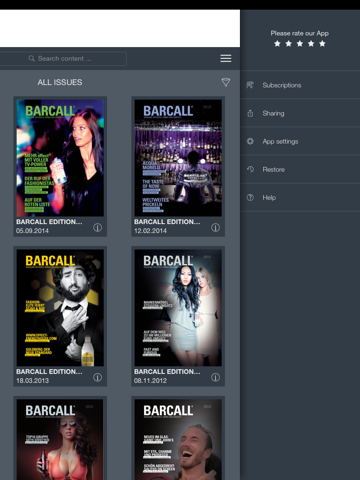Click the Help question mark icon
This screenshot has height=480, width=360.
pyautogui.click(x=250, y=197)
